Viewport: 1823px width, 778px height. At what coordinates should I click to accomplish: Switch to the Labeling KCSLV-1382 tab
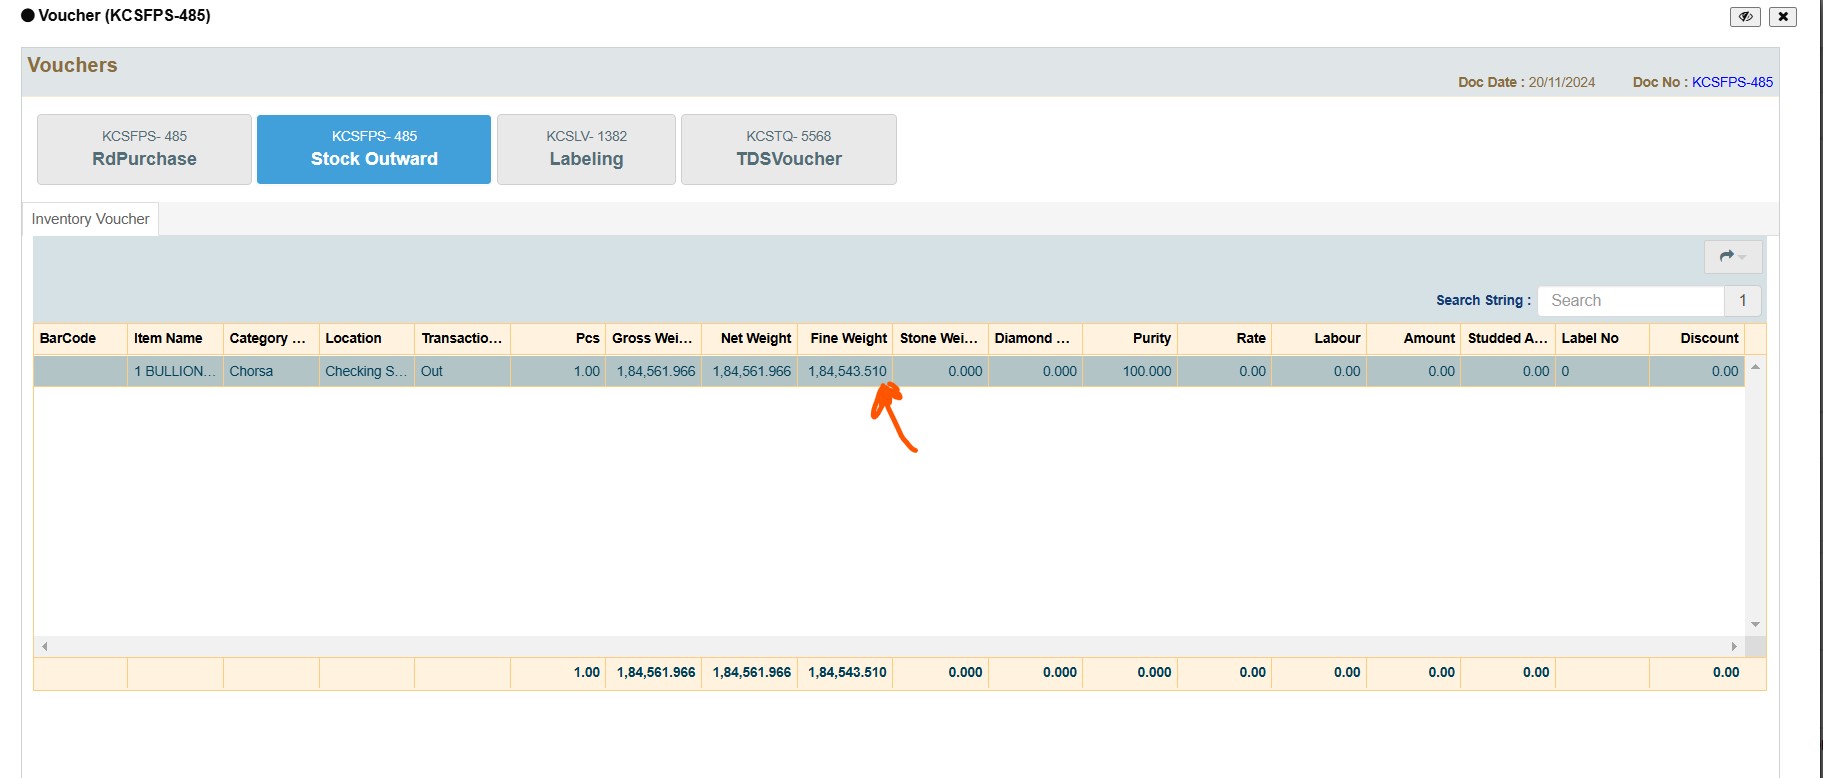pyautogui.click(x=586, y=149)
